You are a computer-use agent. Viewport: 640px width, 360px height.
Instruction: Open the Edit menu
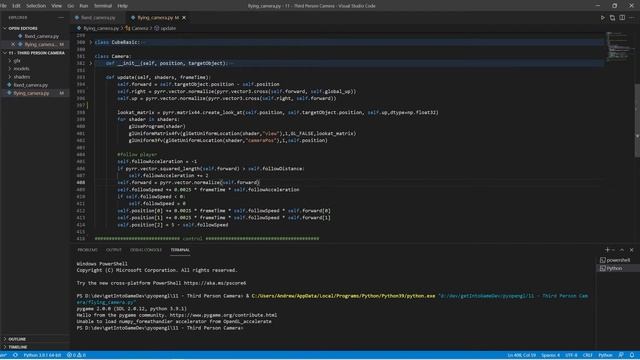(16, 6)
